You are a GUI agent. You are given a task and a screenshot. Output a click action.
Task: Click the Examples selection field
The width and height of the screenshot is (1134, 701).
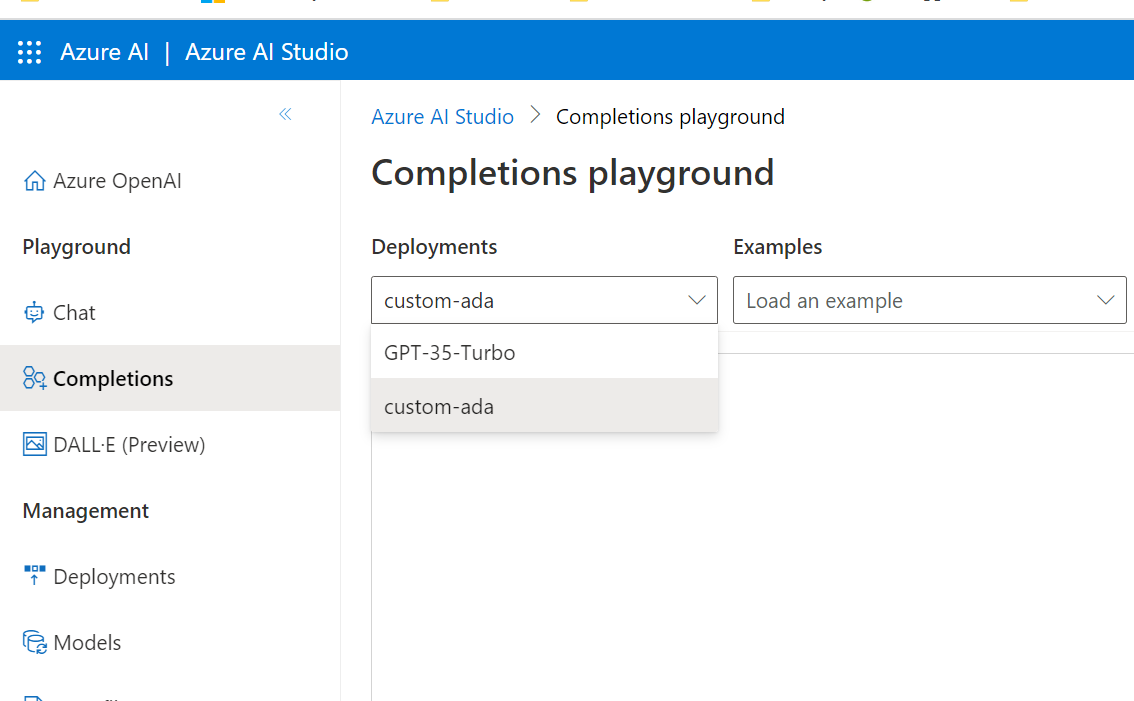tap(930, 300)
